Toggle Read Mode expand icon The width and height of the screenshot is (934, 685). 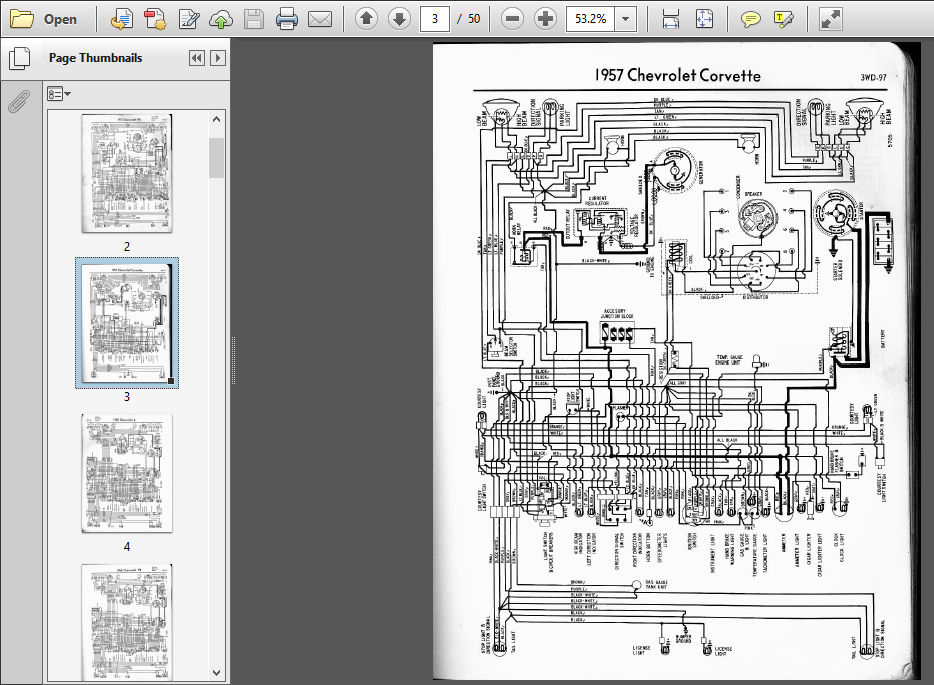click(x=830, y=19)
